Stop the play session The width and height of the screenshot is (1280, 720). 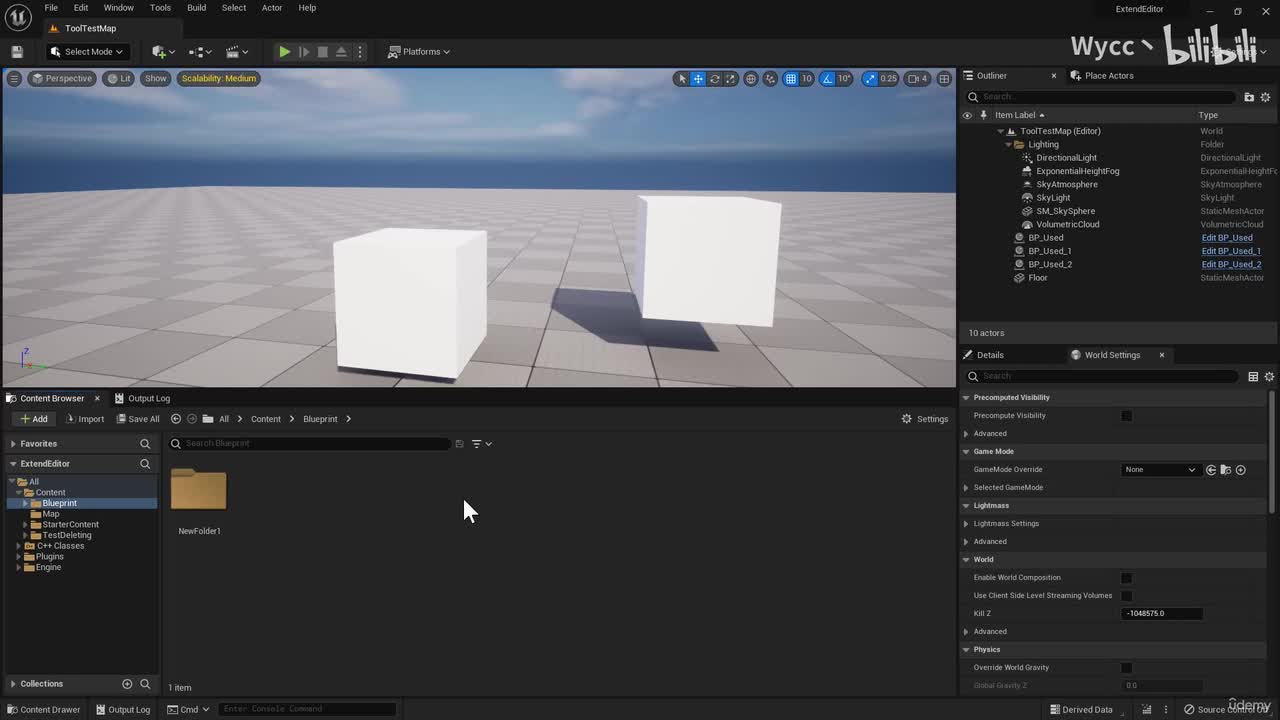click(322, 52)
